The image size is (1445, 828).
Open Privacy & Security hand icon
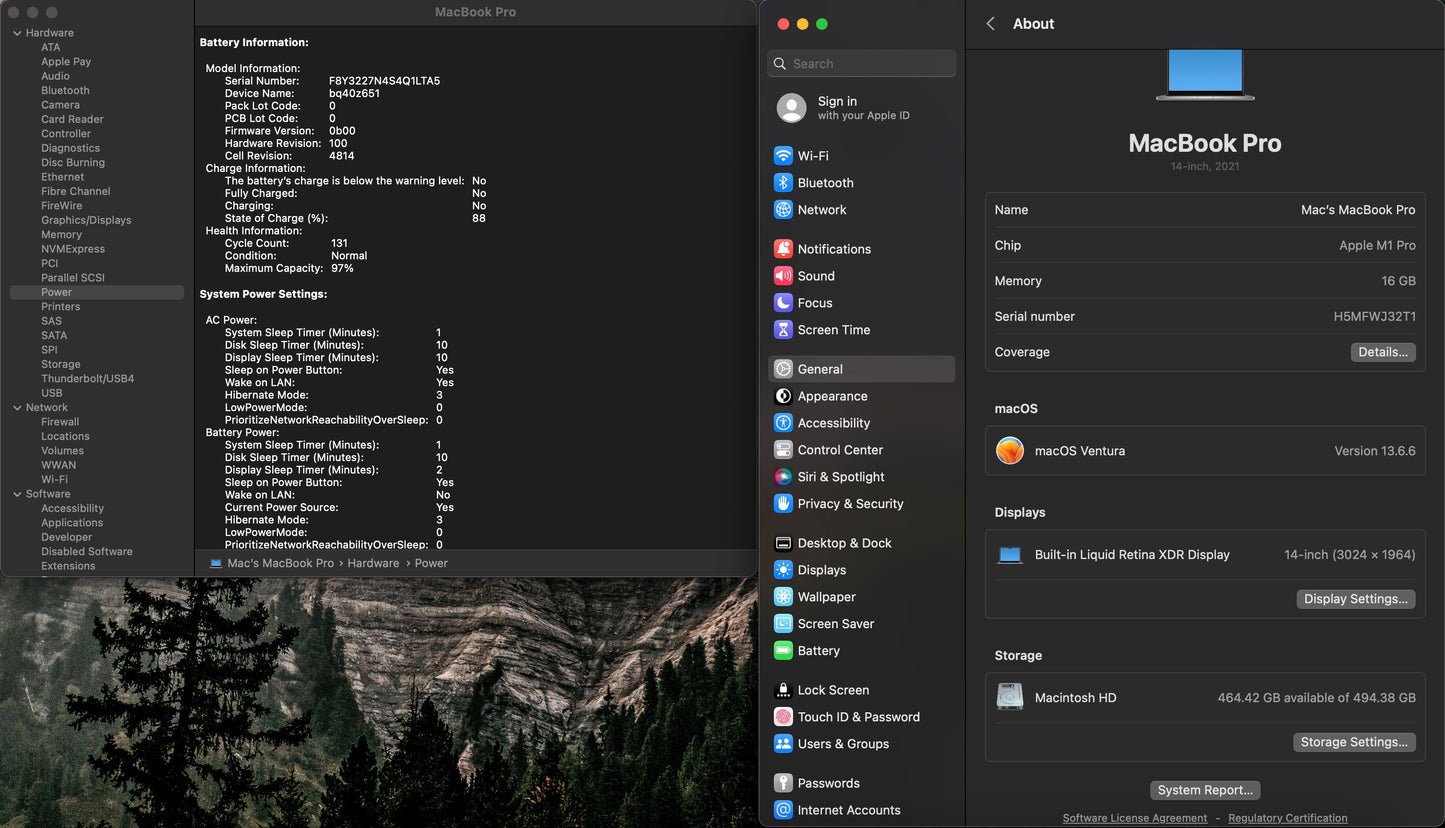[x=783, y=504]
